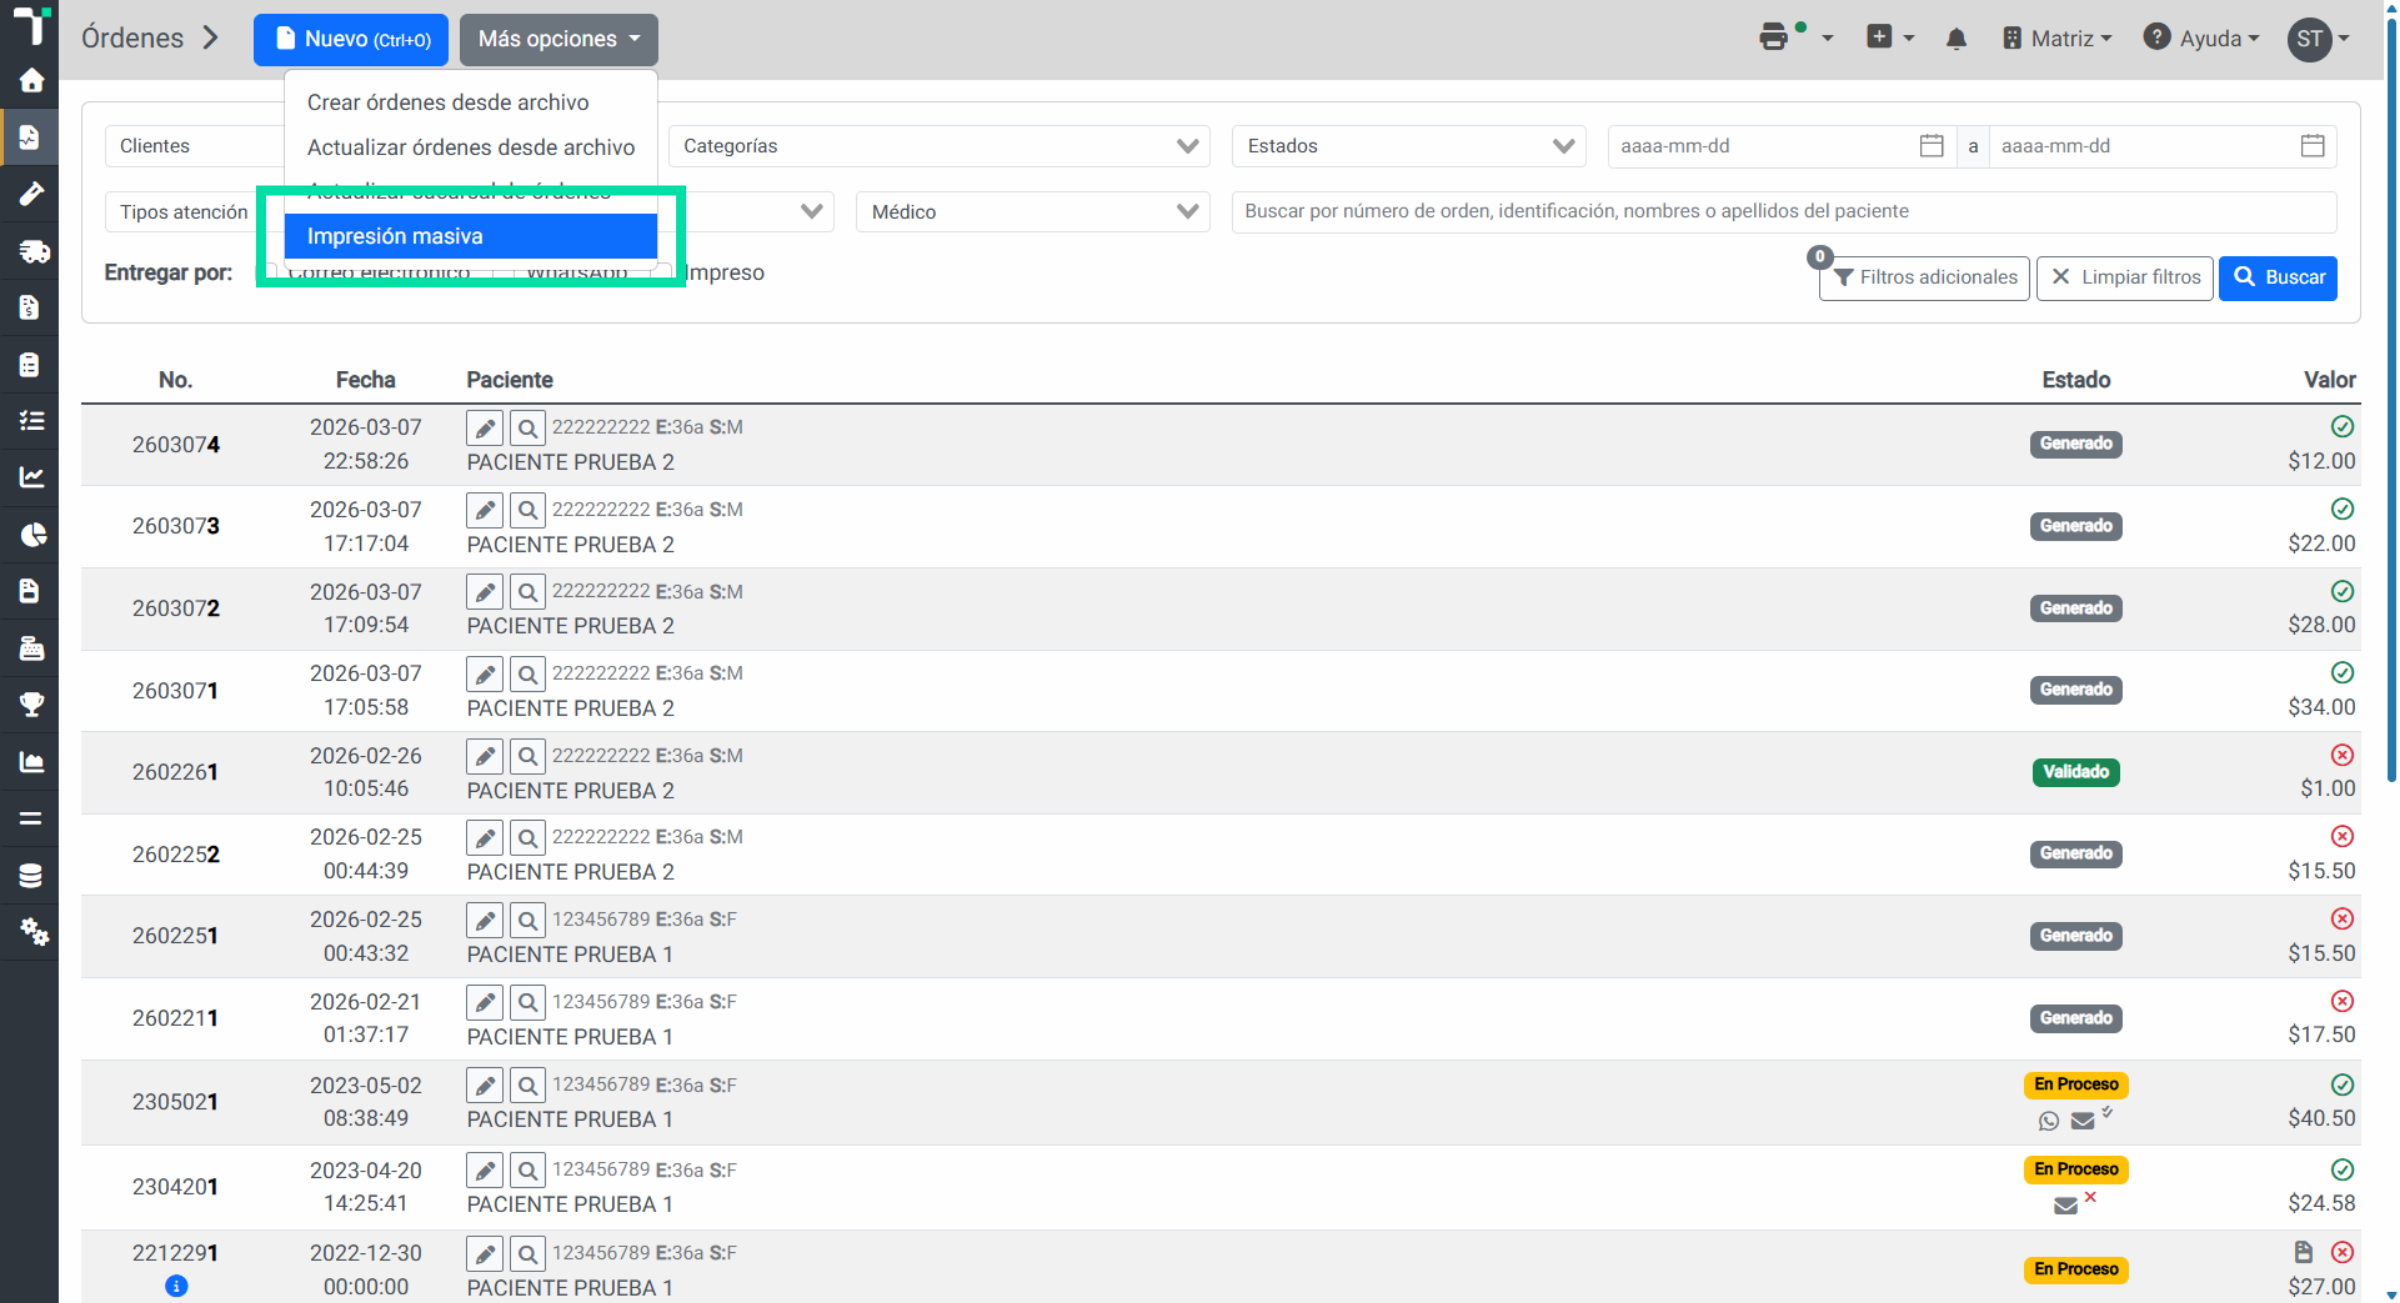
Task: Select the orders document sidebar icon
Action: click(x=30, y=137)
